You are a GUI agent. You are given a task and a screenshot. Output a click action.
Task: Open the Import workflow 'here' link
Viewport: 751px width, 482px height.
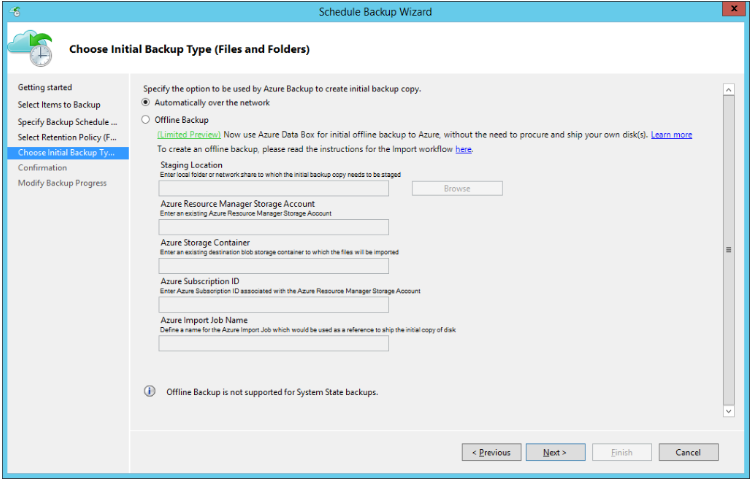point(463,149)
